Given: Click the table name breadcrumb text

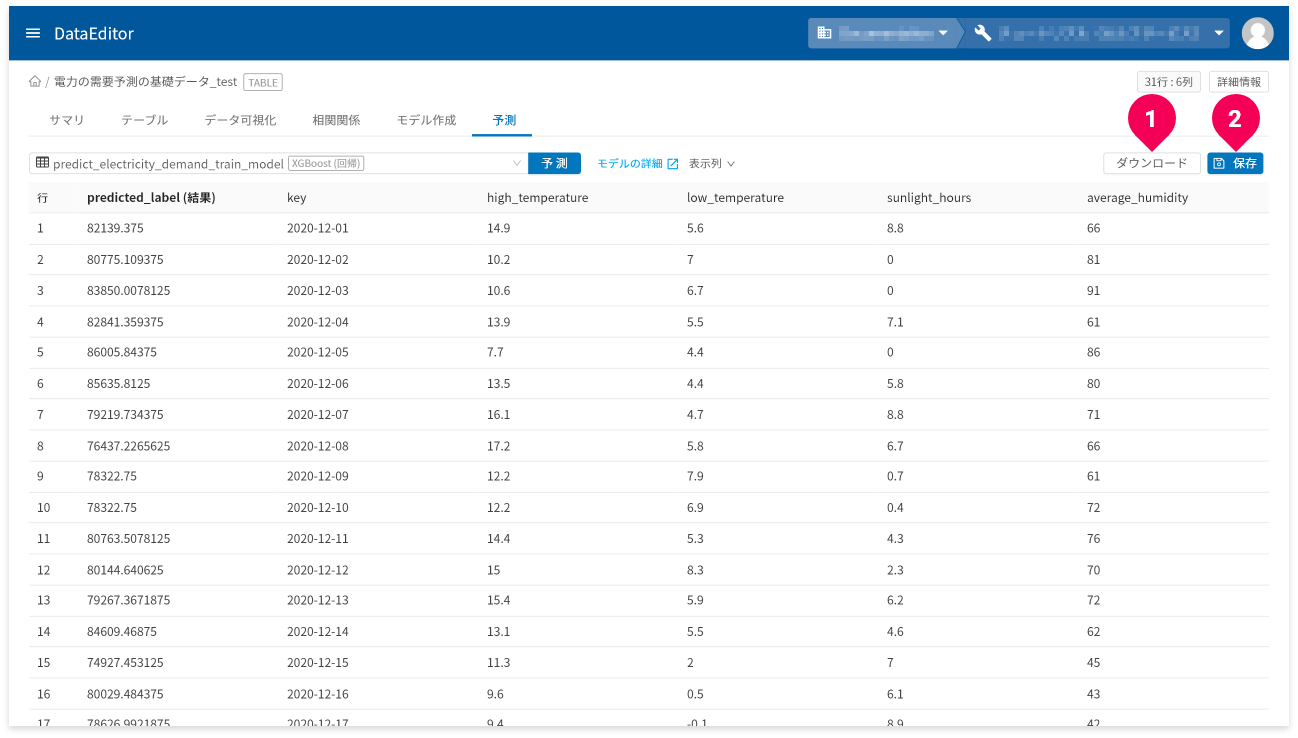Looking at the screenshot, I should 145,82.
